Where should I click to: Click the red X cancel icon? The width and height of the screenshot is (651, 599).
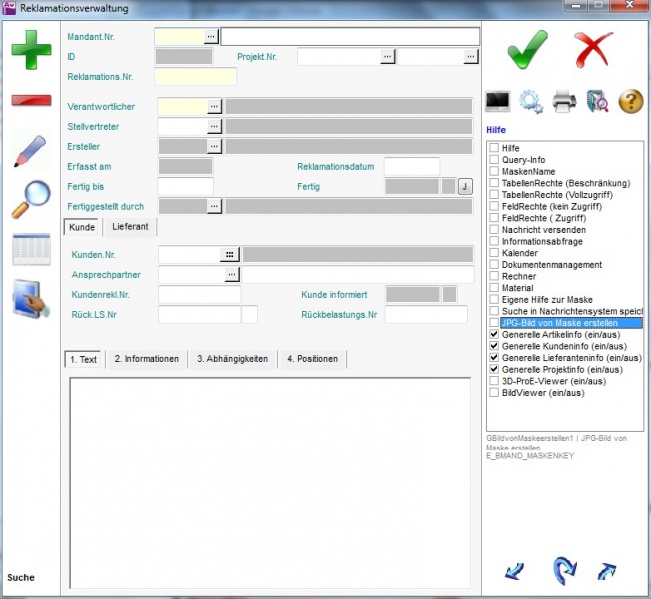point(593,49)
